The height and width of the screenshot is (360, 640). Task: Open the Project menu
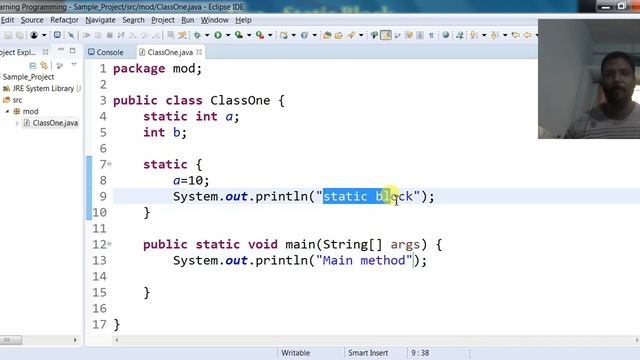163,20
